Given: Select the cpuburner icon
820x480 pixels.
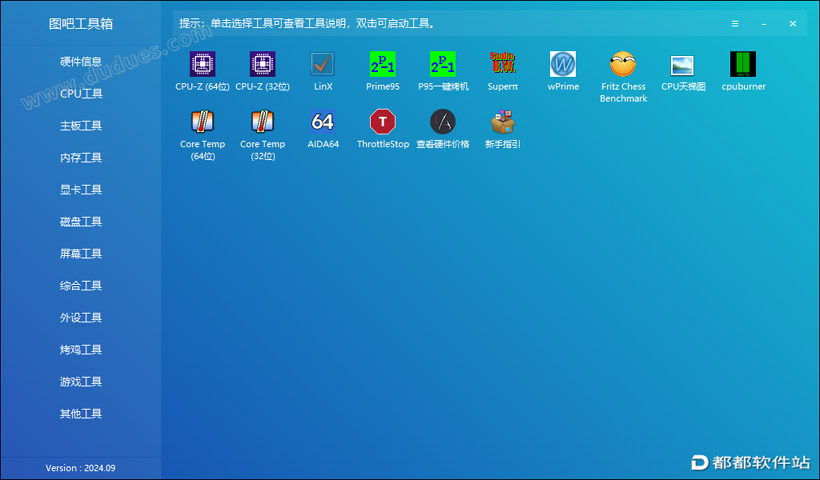Looking at the screenshot, I should [743, 64].
